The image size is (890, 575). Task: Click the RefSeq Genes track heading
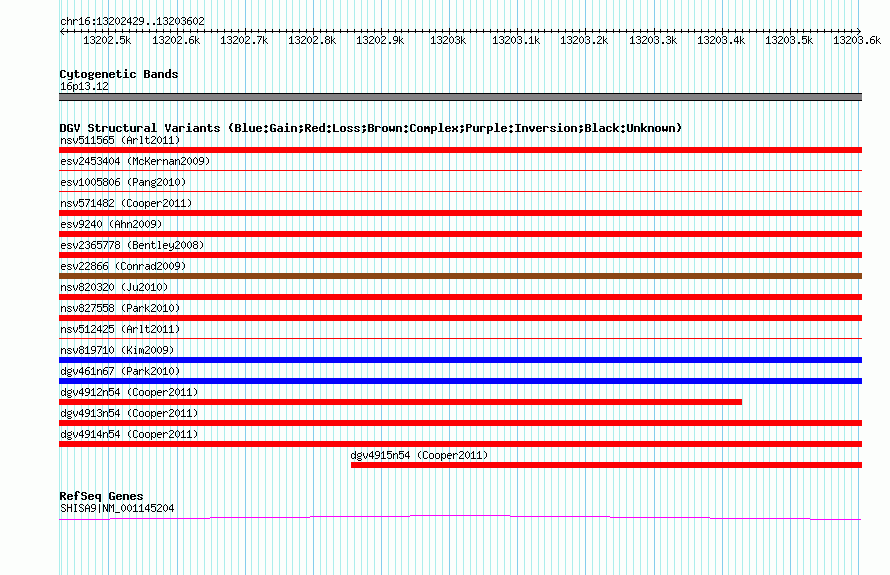(x=101, y=496)
